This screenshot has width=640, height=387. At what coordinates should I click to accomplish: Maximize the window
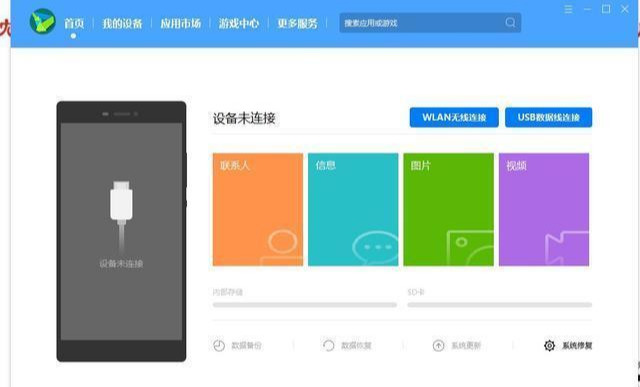point(606,9)
